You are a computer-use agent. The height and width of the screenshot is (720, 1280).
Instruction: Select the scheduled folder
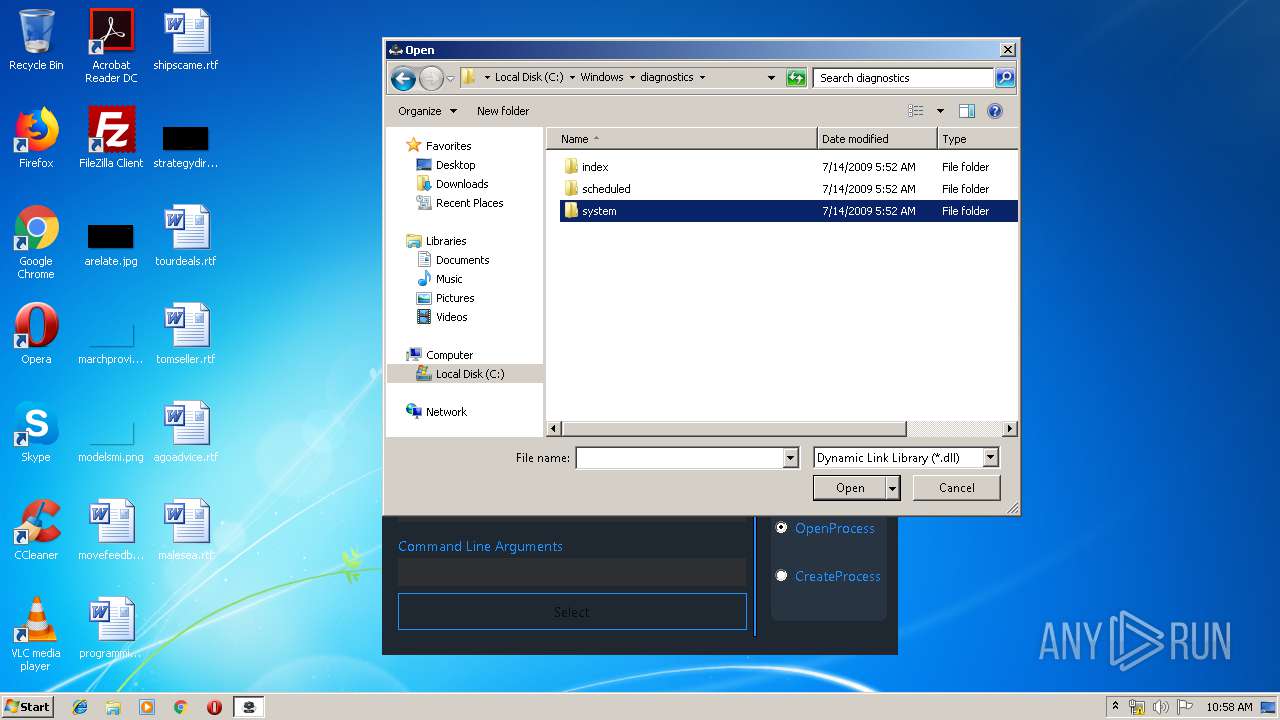tap(788, 189)
